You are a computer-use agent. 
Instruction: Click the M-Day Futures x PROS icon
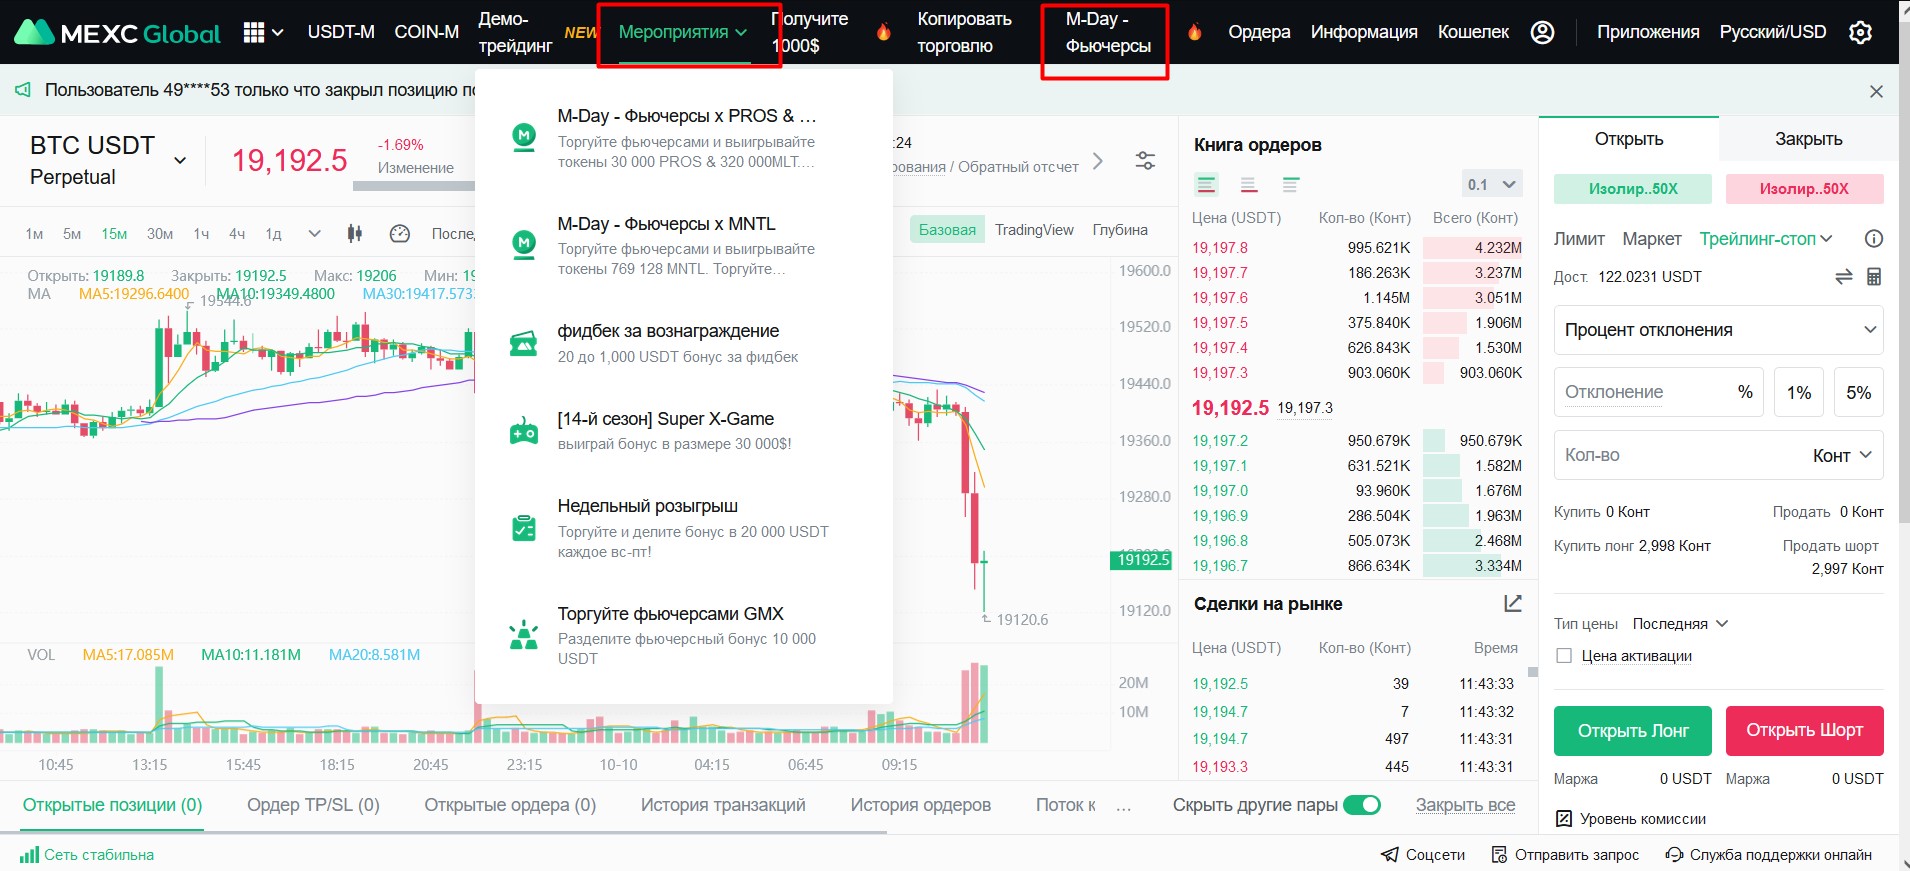point(524,137)
